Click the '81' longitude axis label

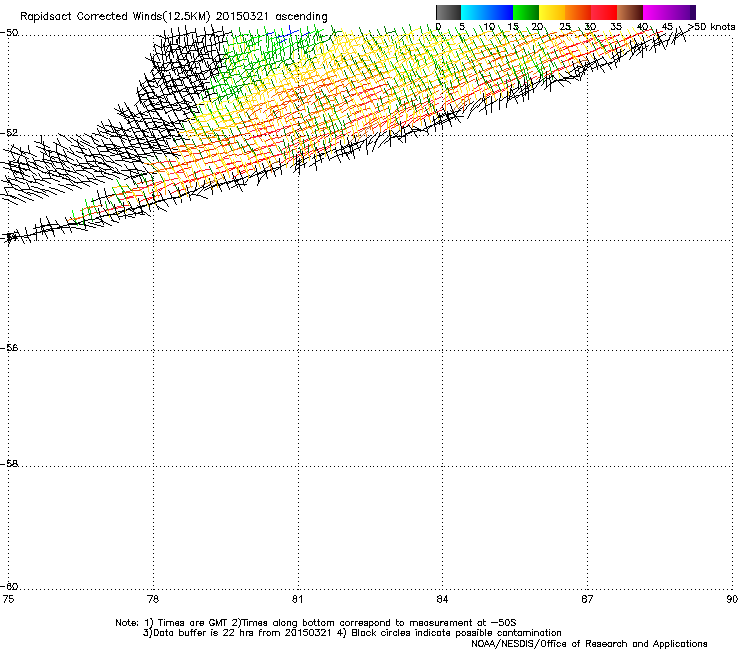point(297,599)
